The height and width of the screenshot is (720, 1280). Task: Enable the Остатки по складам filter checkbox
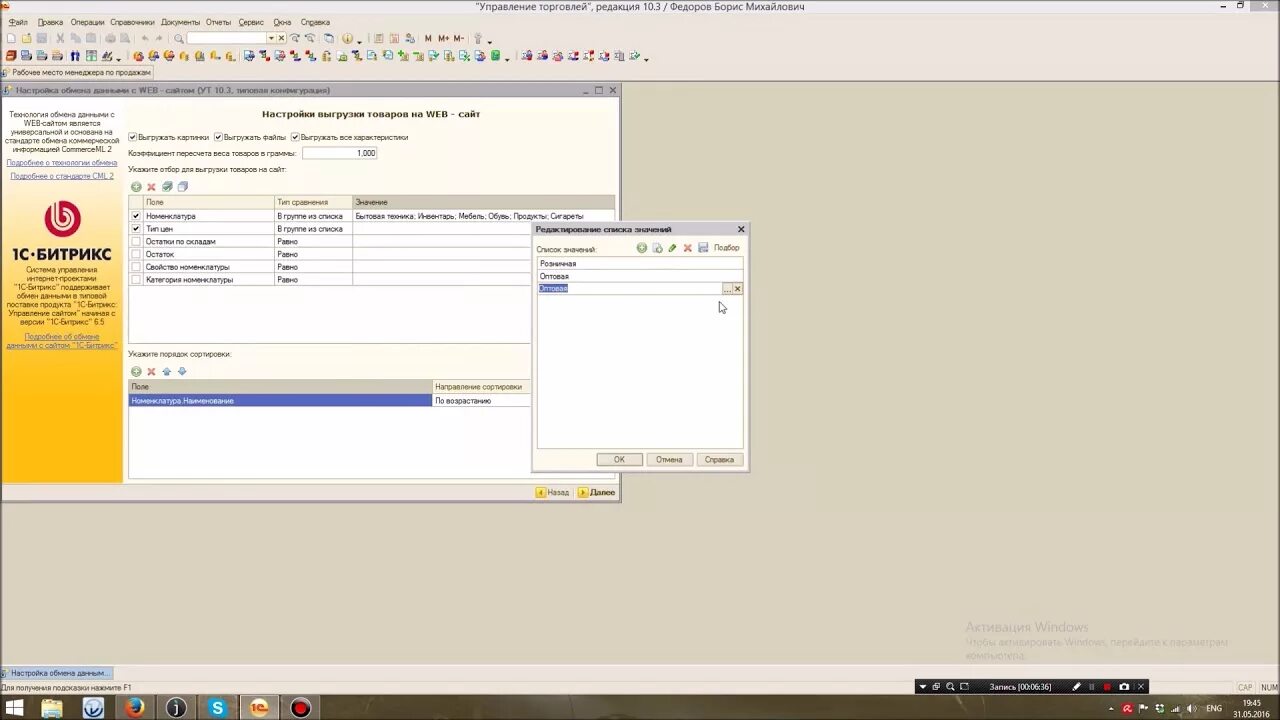pyautogui.click(x=136, y=241)
